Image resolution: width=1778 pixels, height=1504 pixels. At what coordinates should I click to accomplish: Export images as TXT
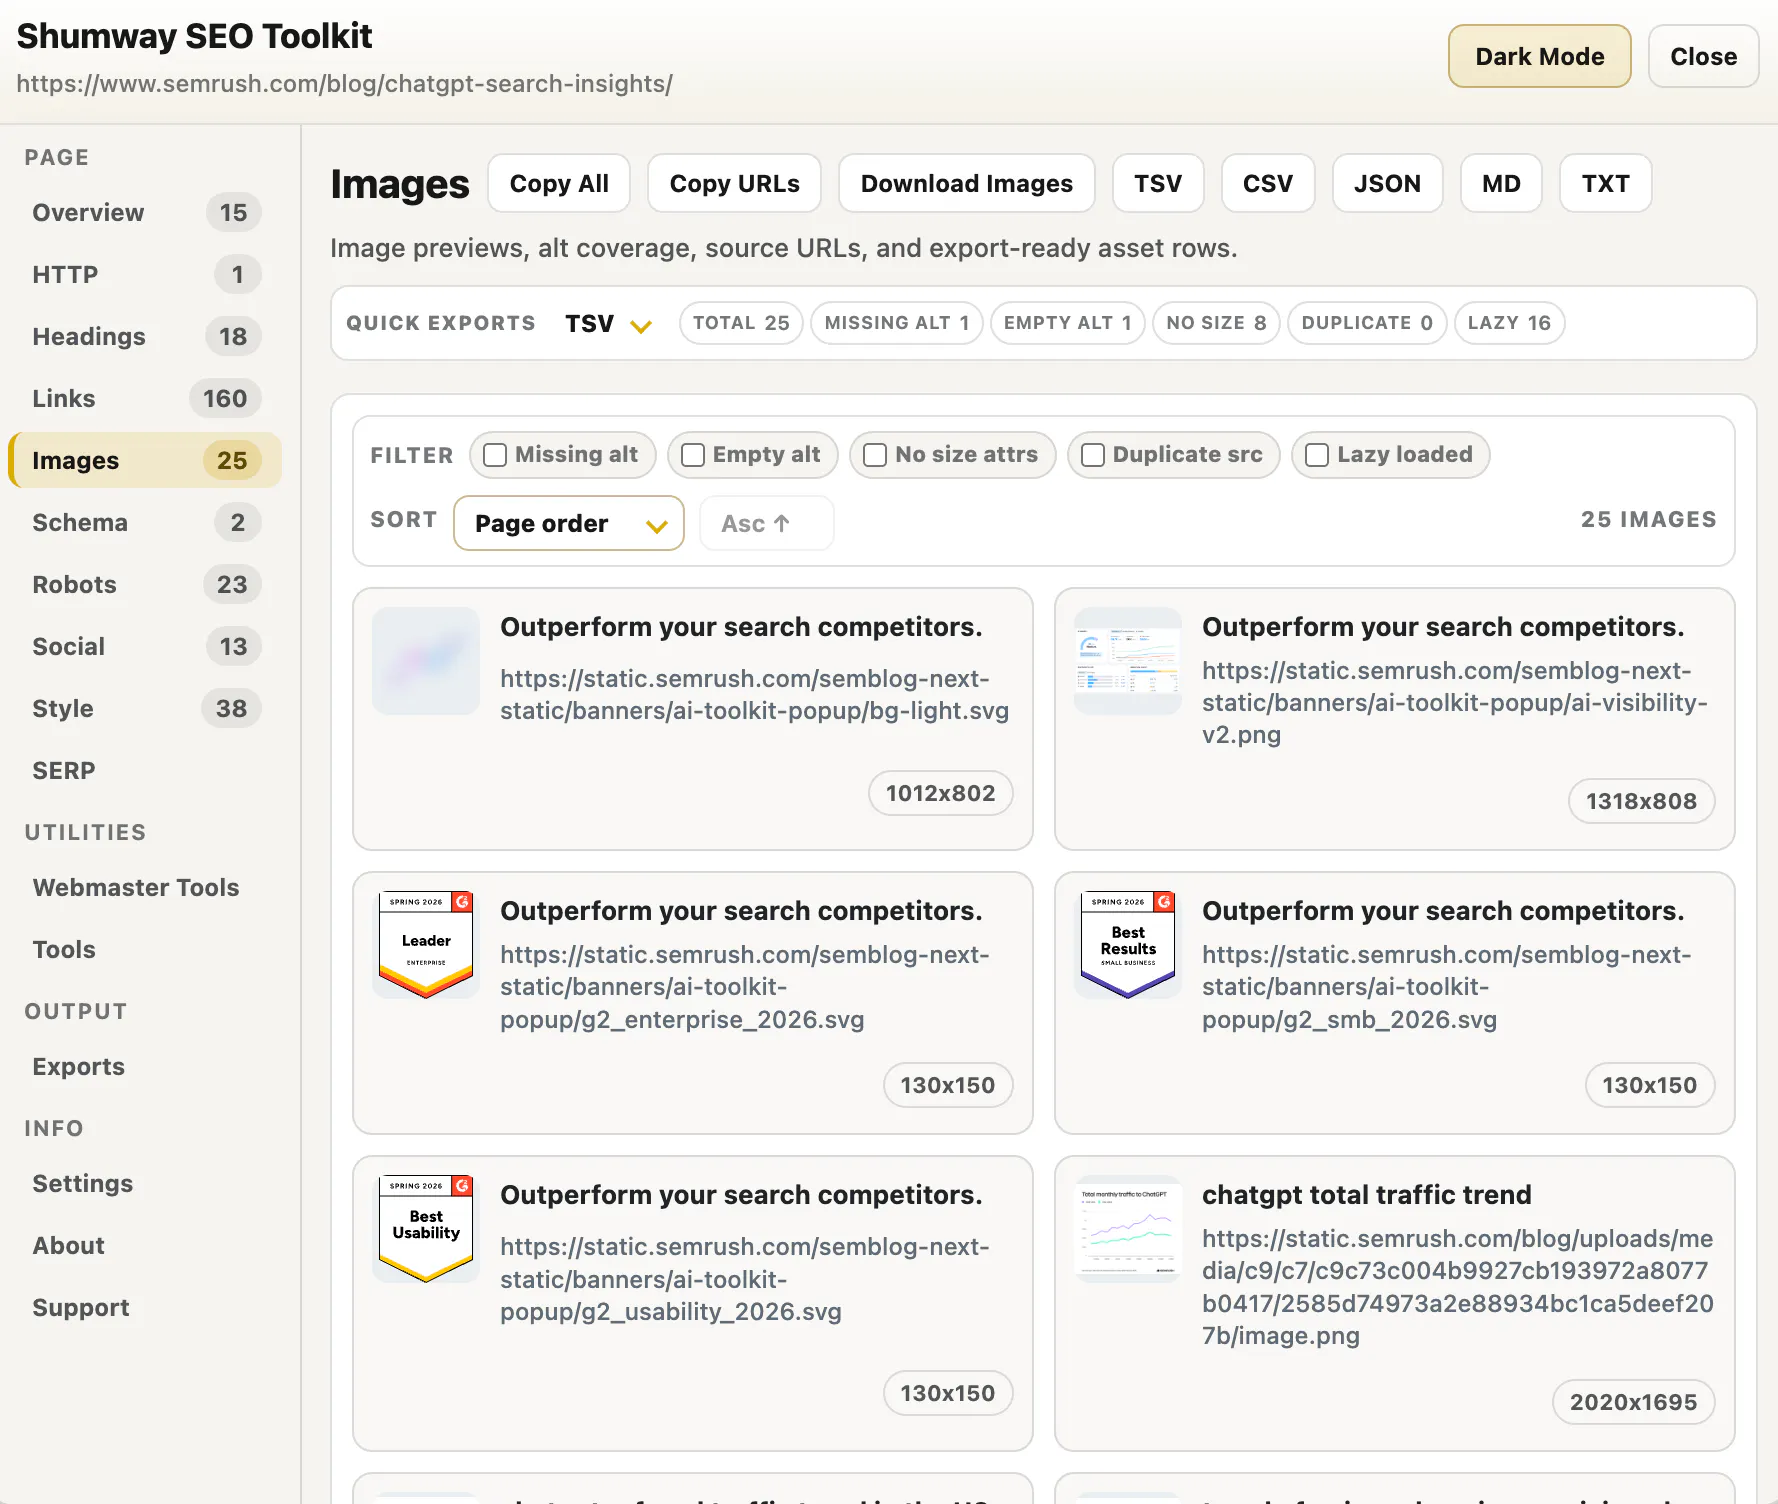[x=1605, y=183]
